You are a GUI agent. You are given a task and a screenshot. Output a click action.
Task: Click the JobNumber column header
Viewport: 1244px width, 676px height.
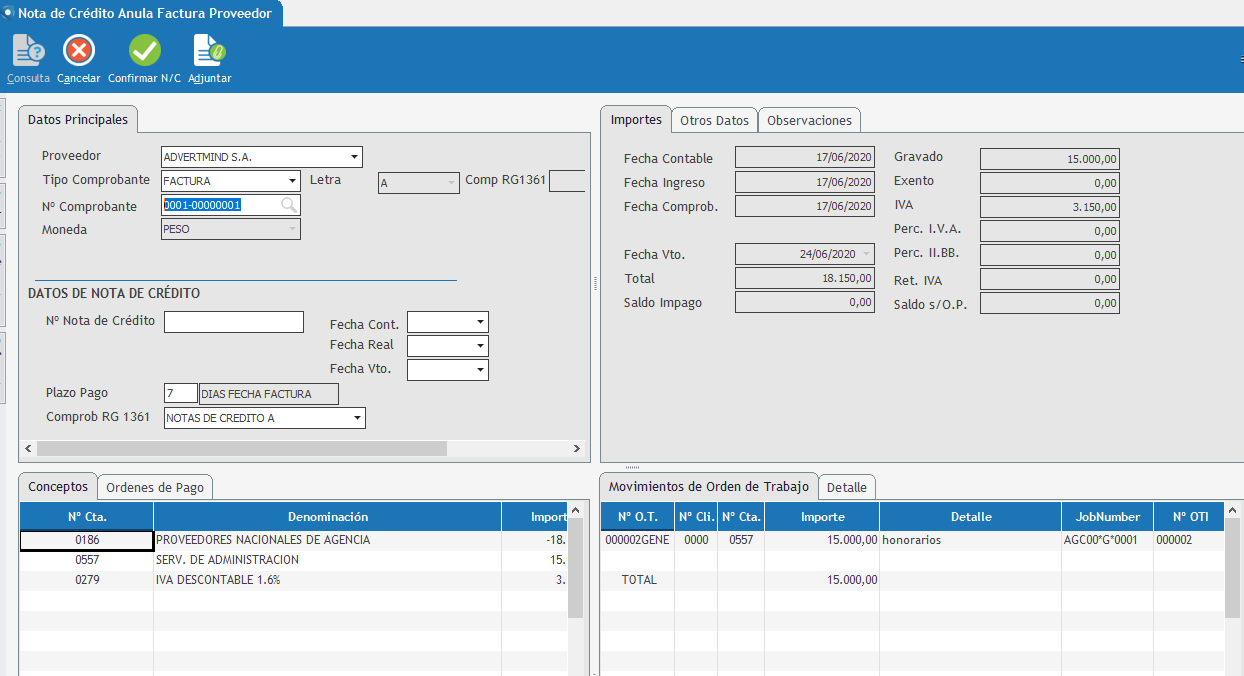pos(1106,517)
